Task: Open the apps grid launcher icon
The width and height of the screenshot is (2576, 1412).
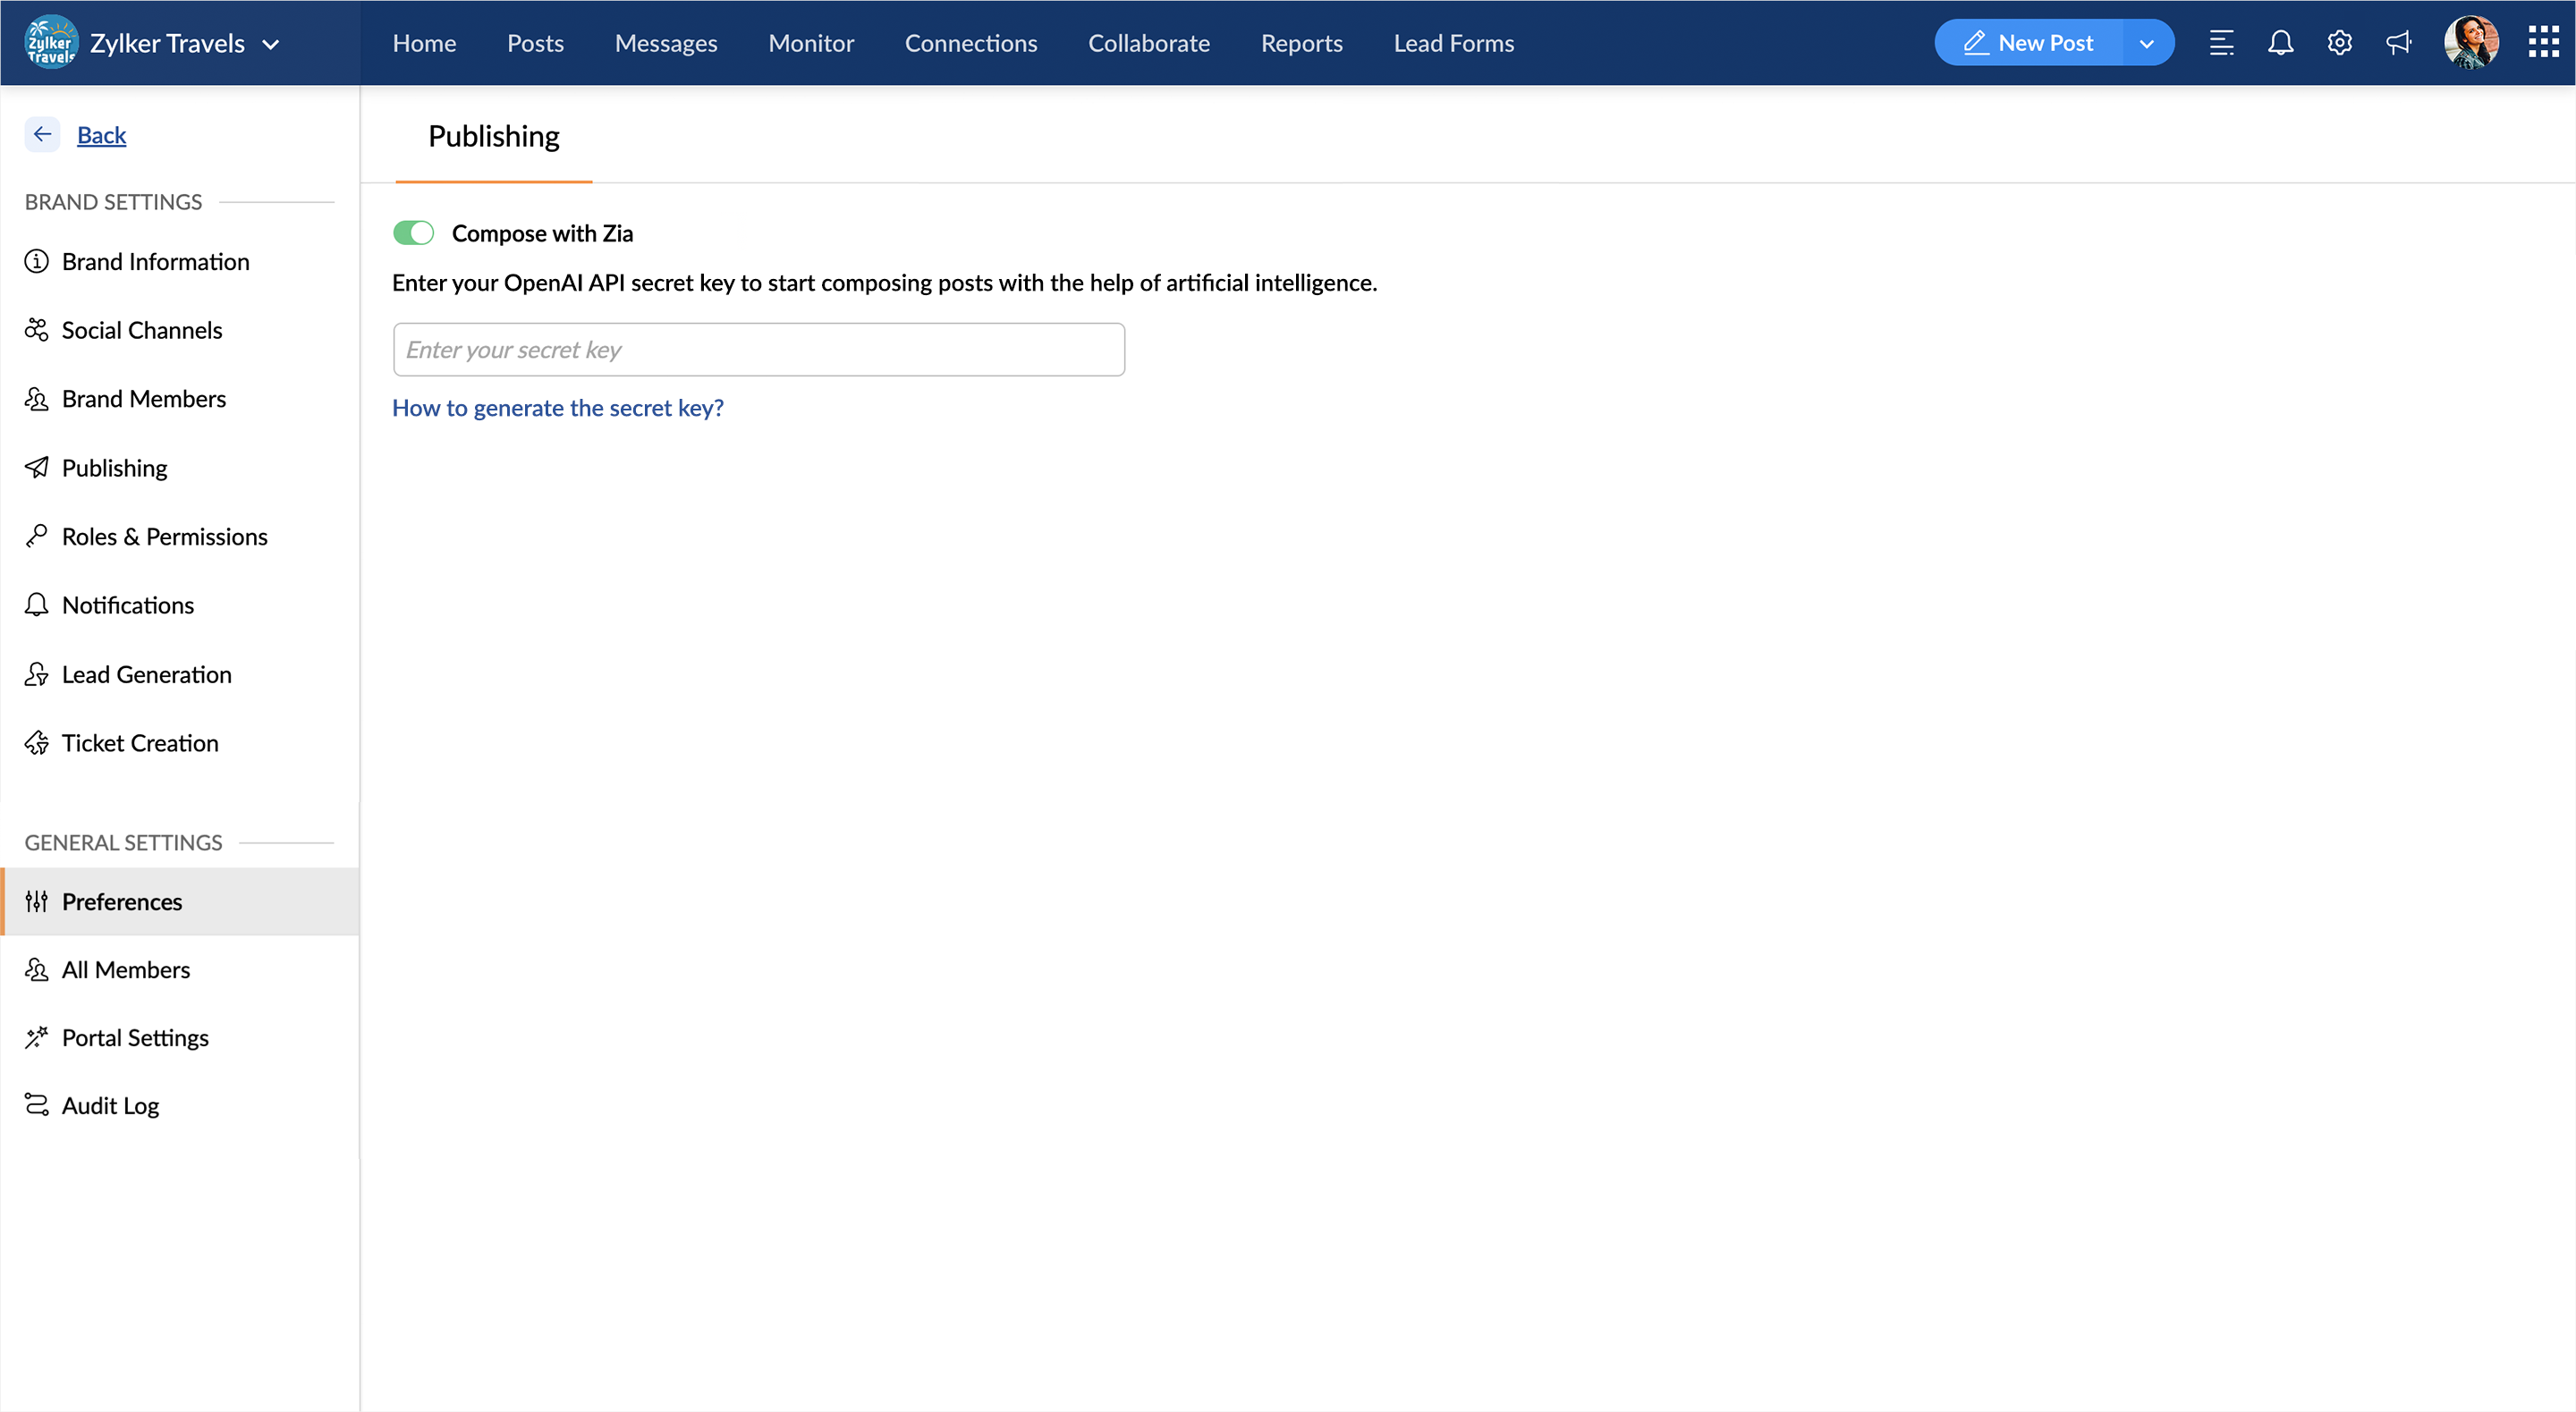Action: (2543, 43)
